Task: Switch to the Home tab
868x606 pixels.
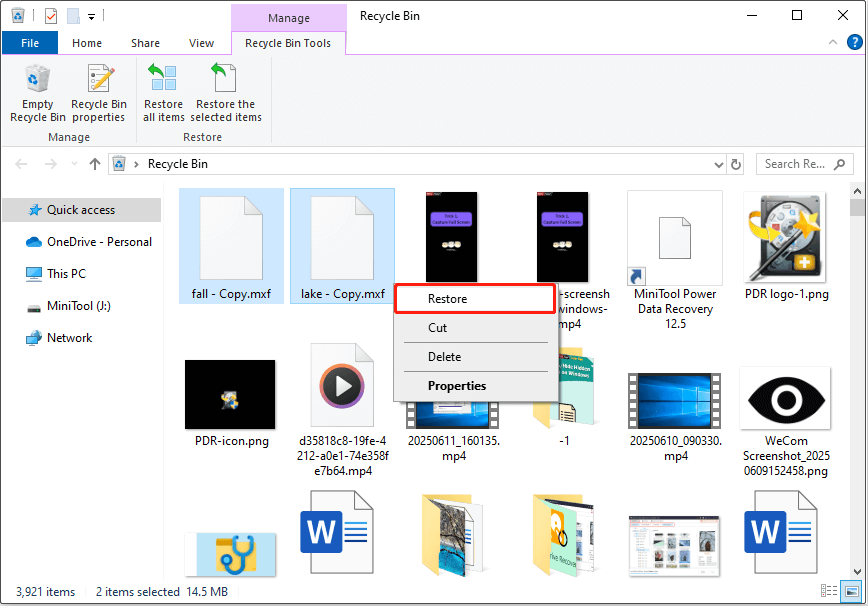Action: pos(87,43)
